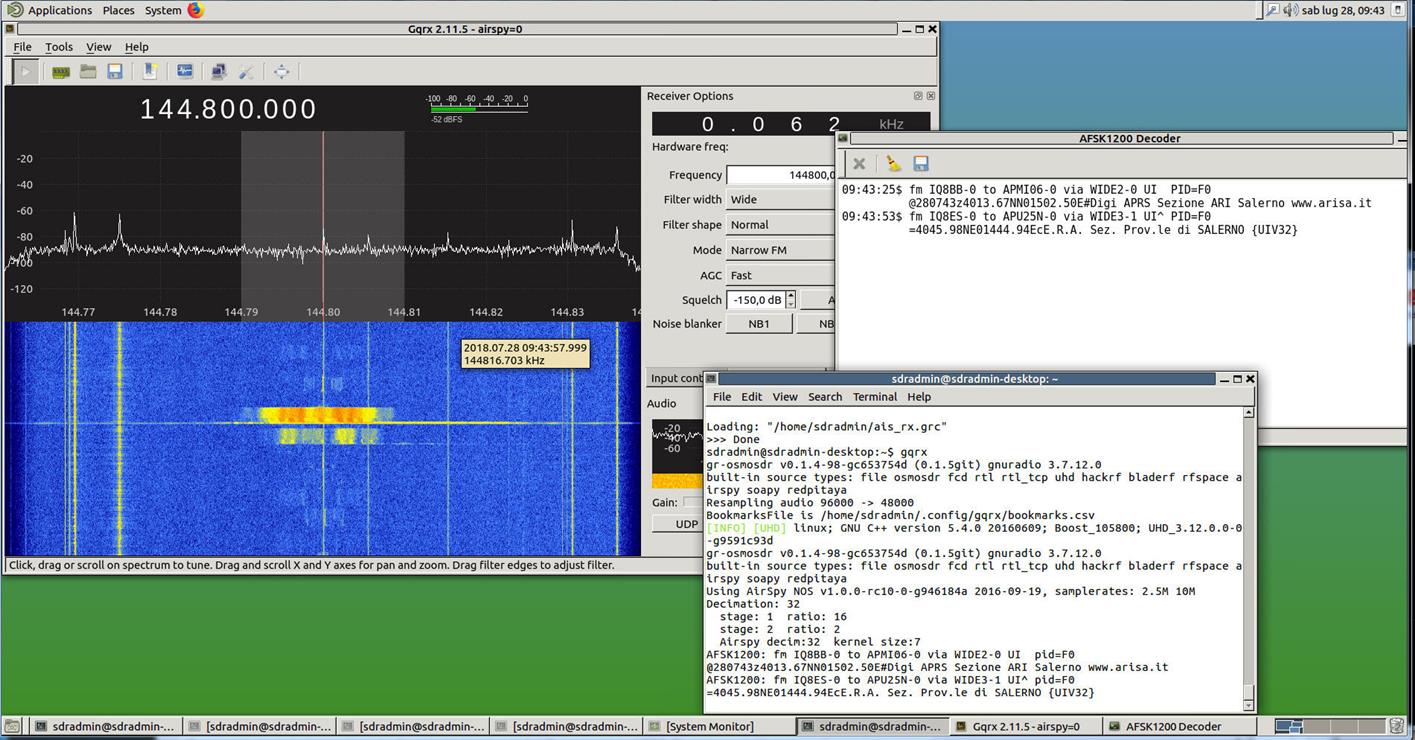Click the remote control computers icon
The image size is (1415, 740).
(x=218, y=71)
